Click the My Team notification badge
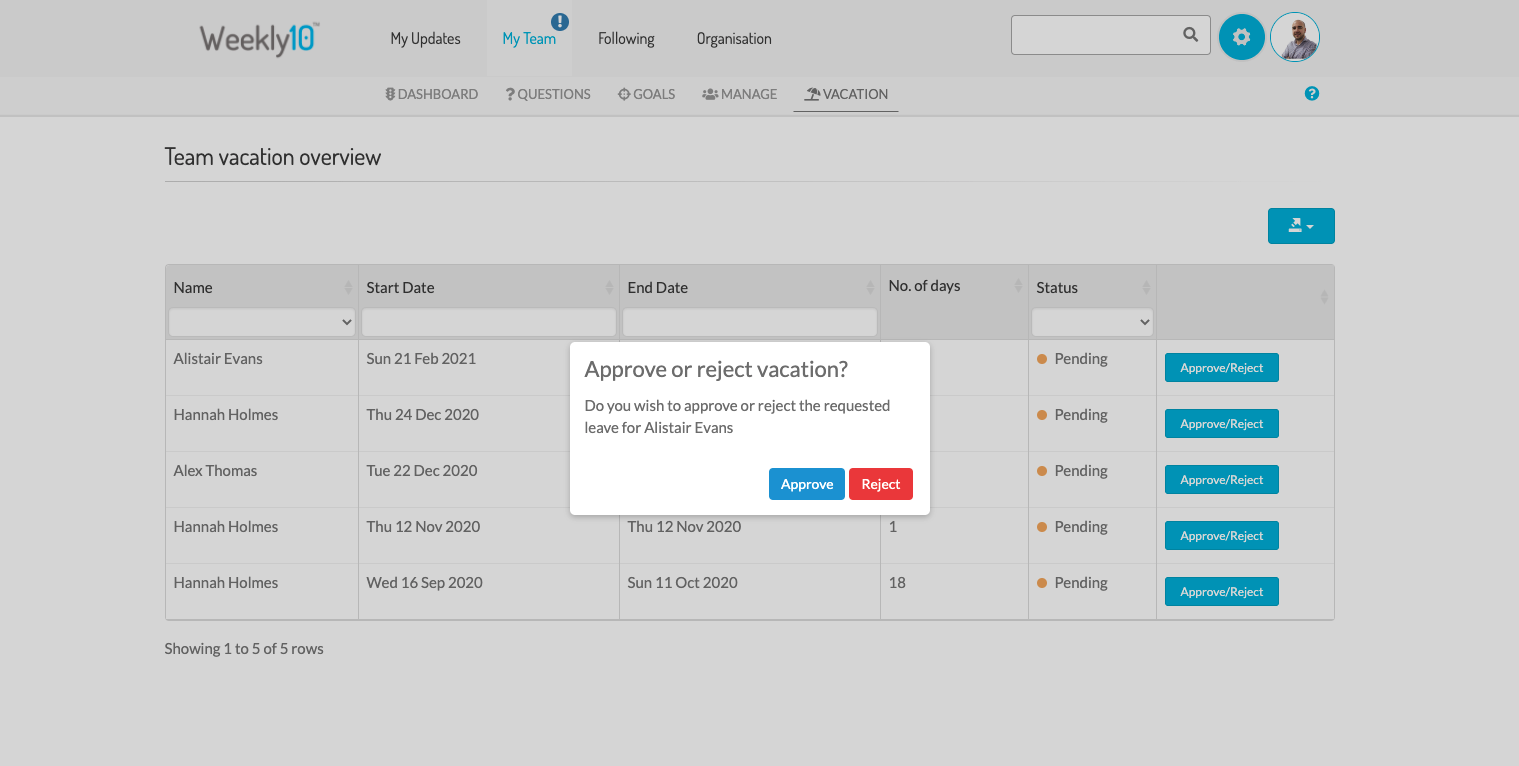Image resolution: width=1519 pixels, height=766 pixels. coord(559,22)
